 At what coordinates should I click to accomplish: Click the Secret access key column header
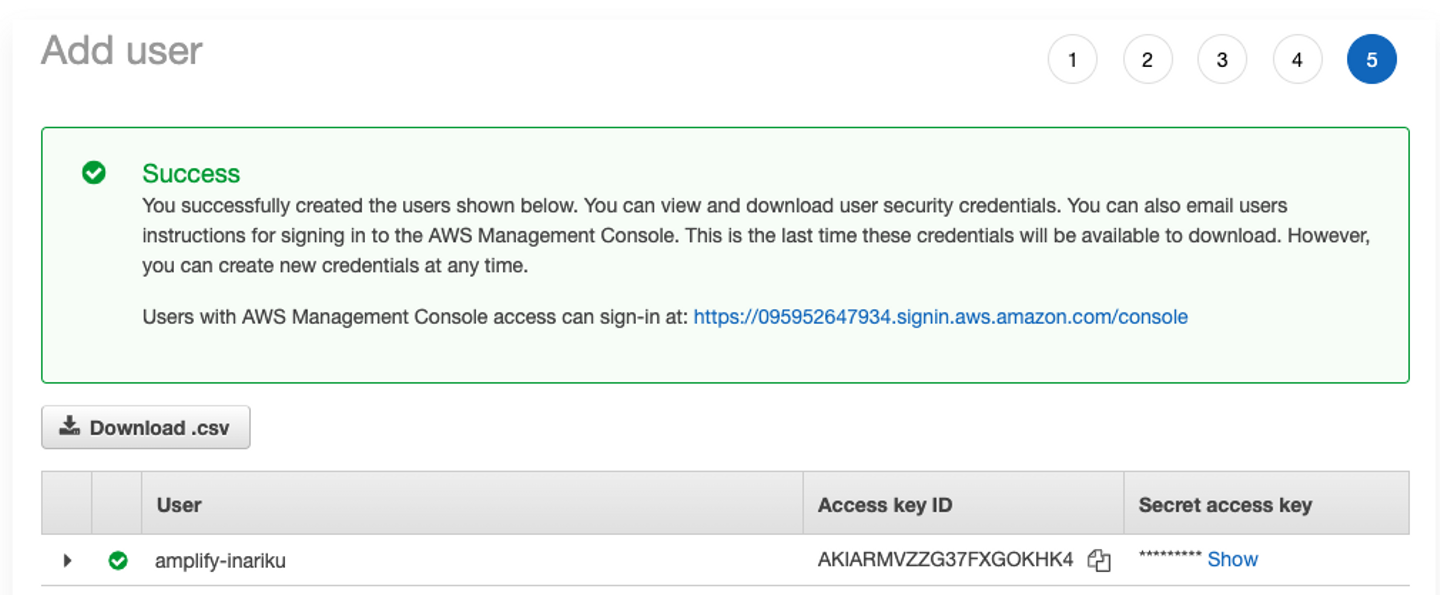pyautogui.click(x=1225, y=505)
